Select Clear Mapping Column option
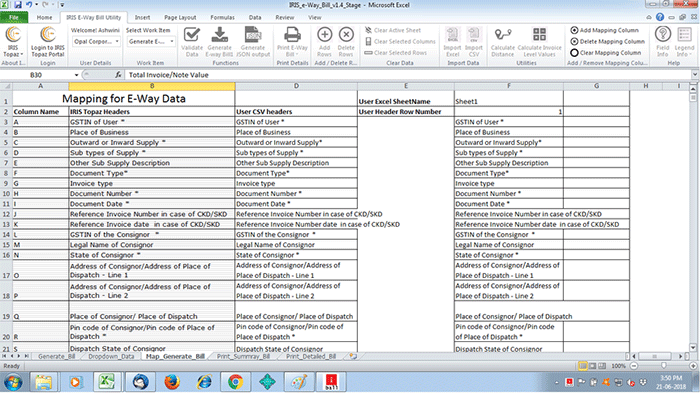The width and height of the screenshot is (700, 393). 605,53
